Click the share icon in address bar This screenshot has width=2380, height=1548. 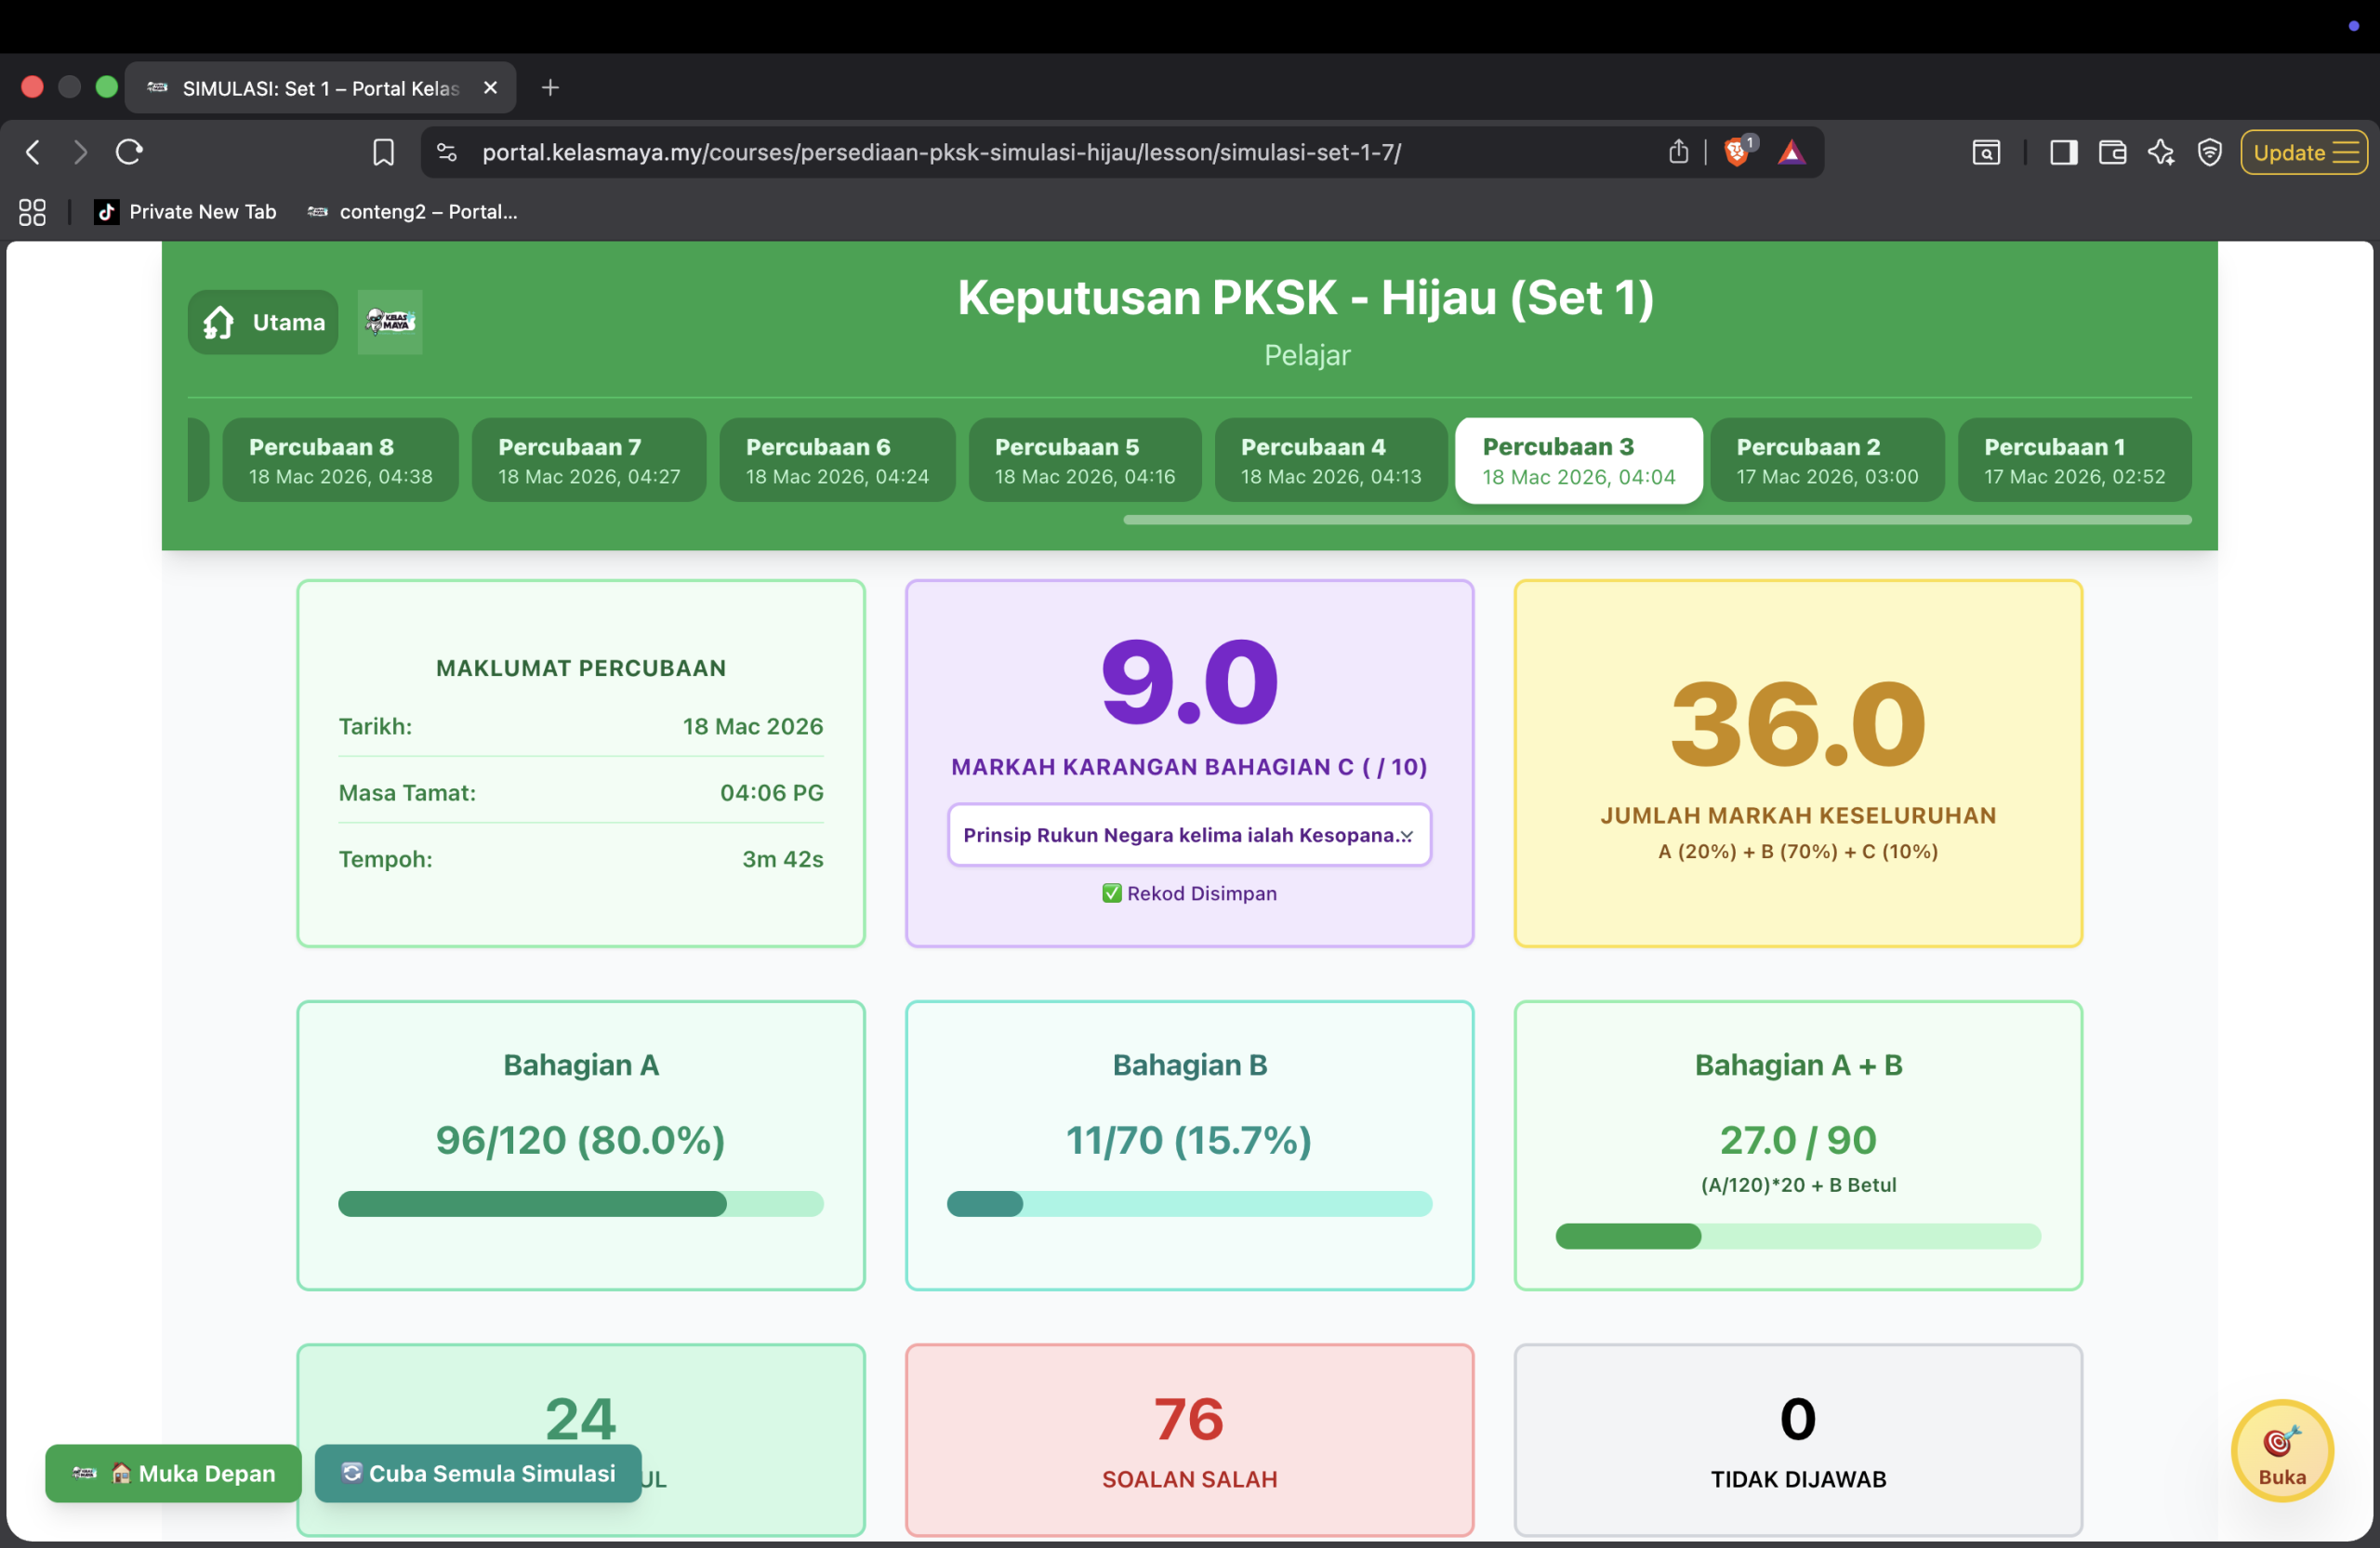[1678, 151]
